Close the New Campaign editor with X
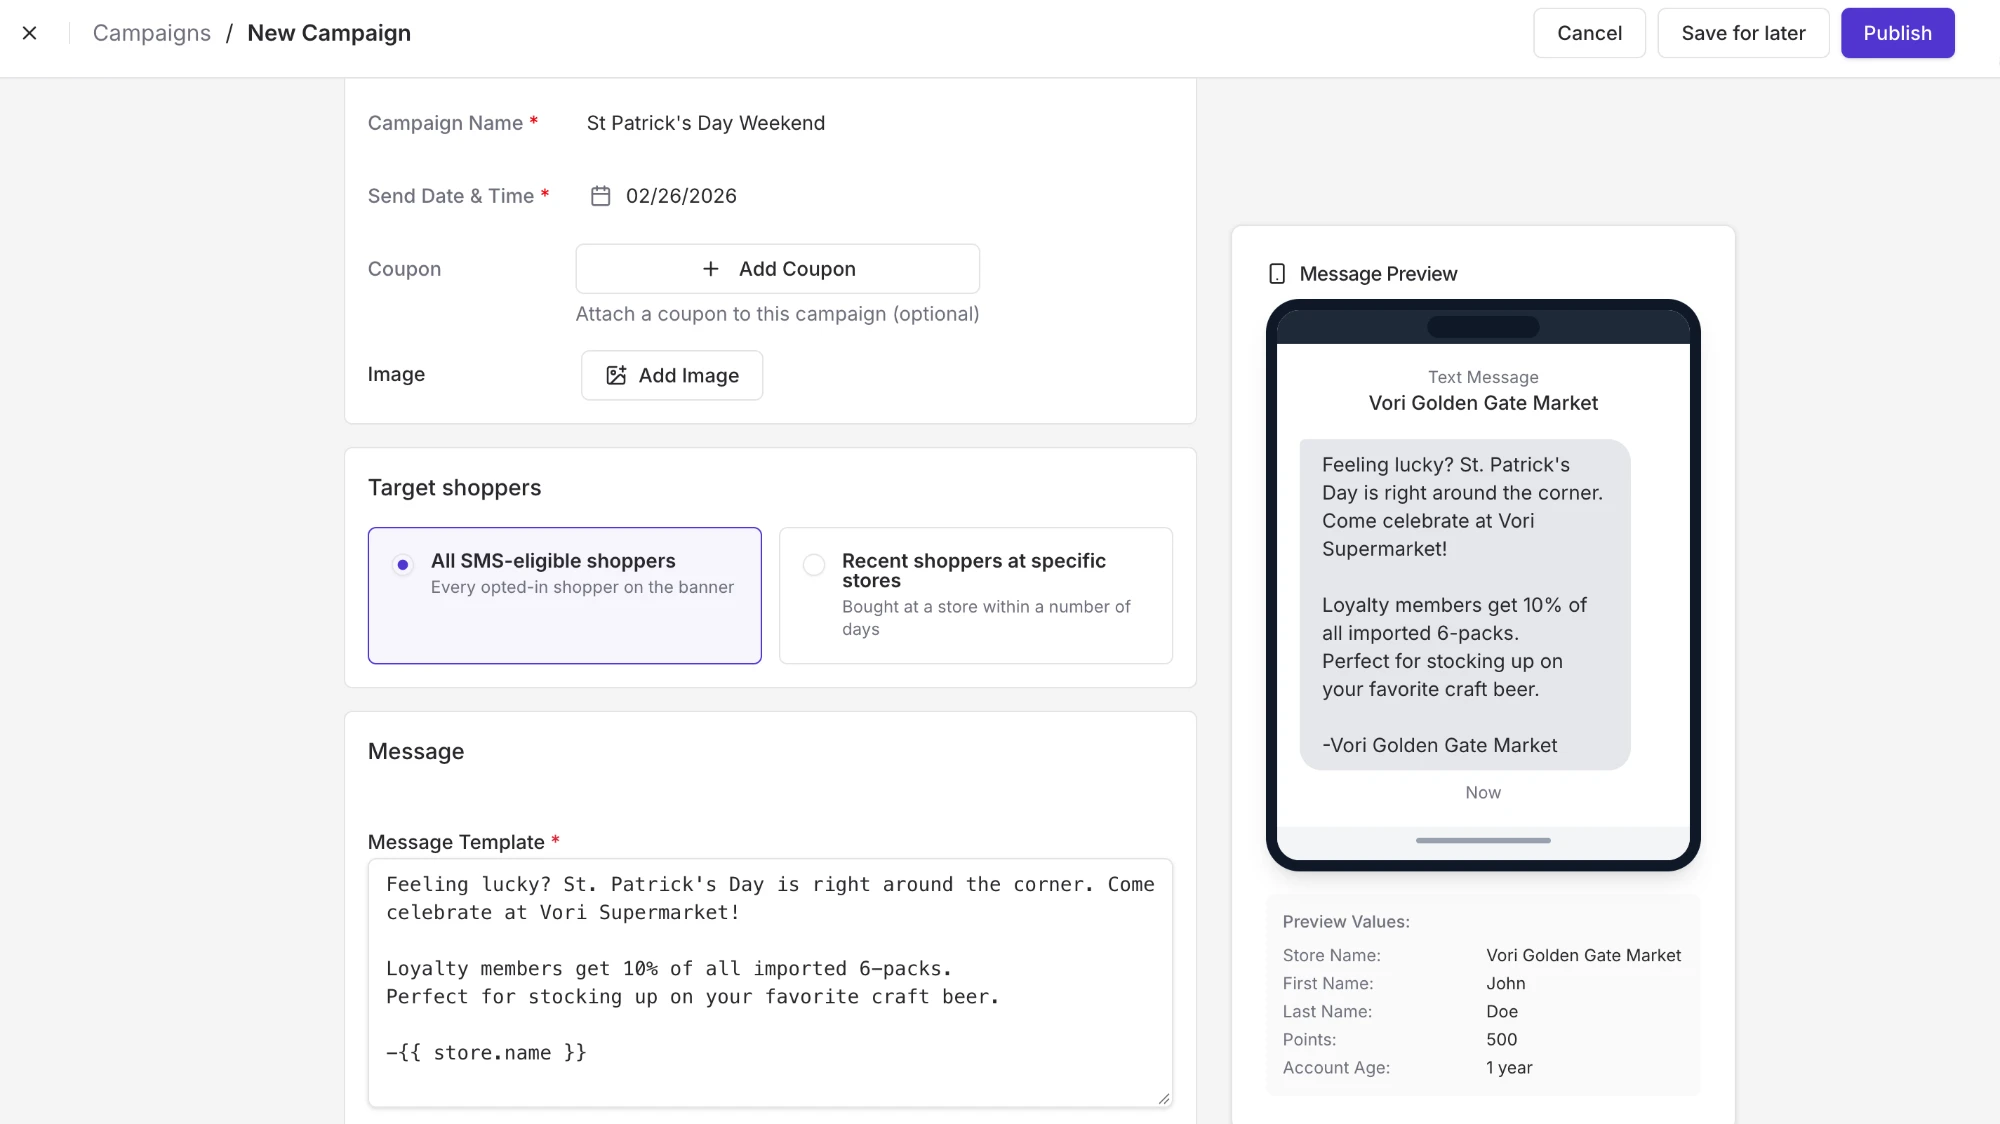The height and width of the screenshot is (1124, 2000). click(30, 33)
